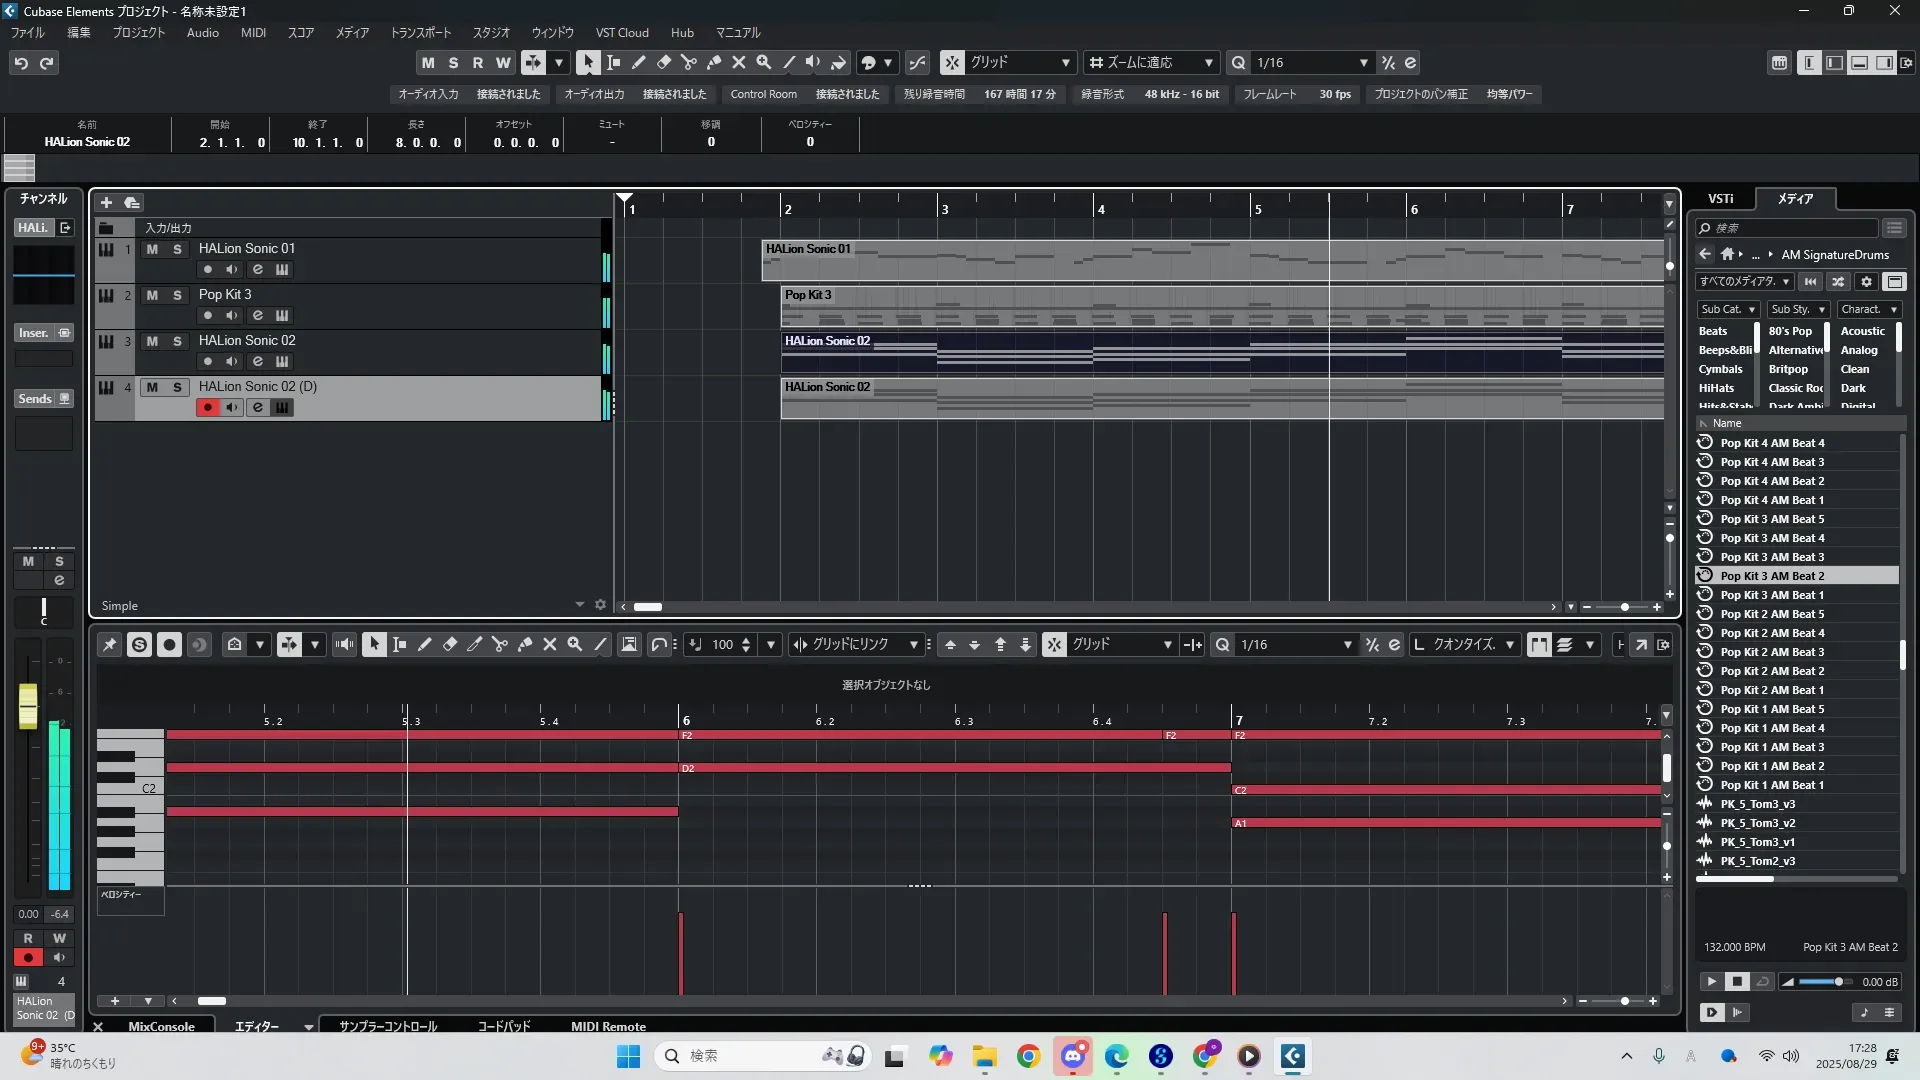Image resolution: width=1920 pixels, height=1080 pixels.
Task: Open the MIDI menu
Action: click(253, 33)
